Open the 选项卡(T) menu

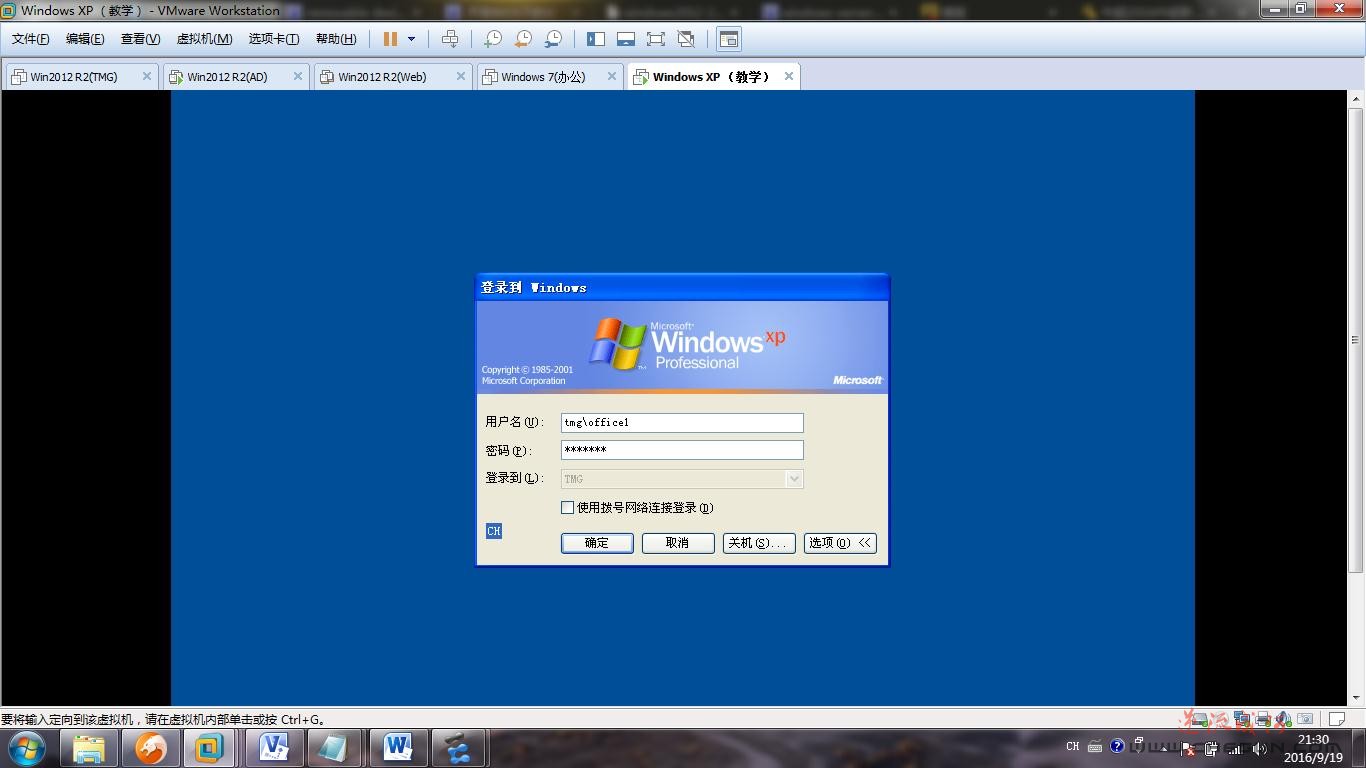point(274,39)
